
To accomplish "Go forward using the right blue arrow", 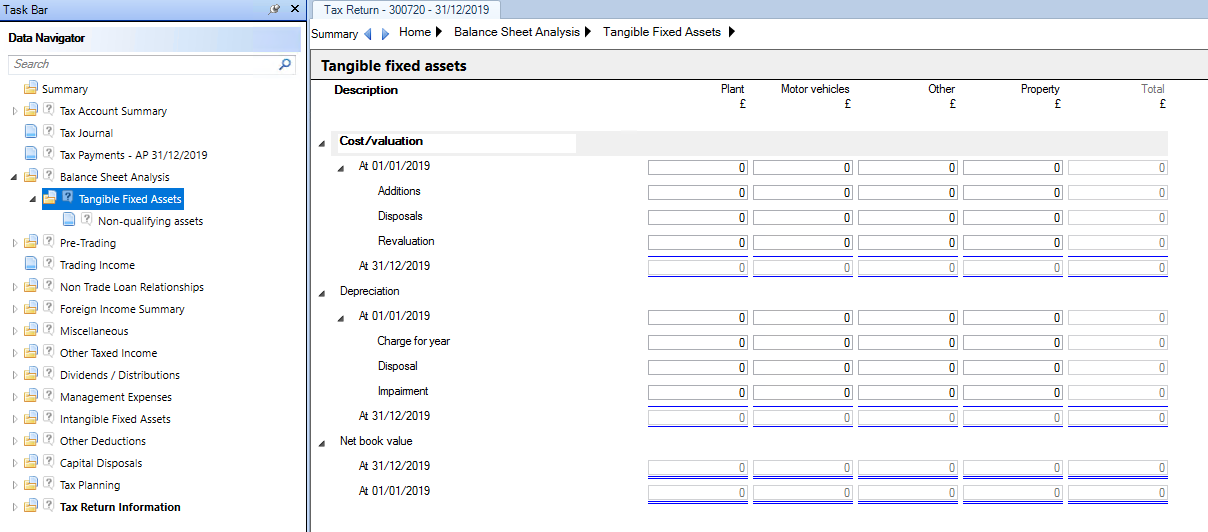I will click(385, 34).
